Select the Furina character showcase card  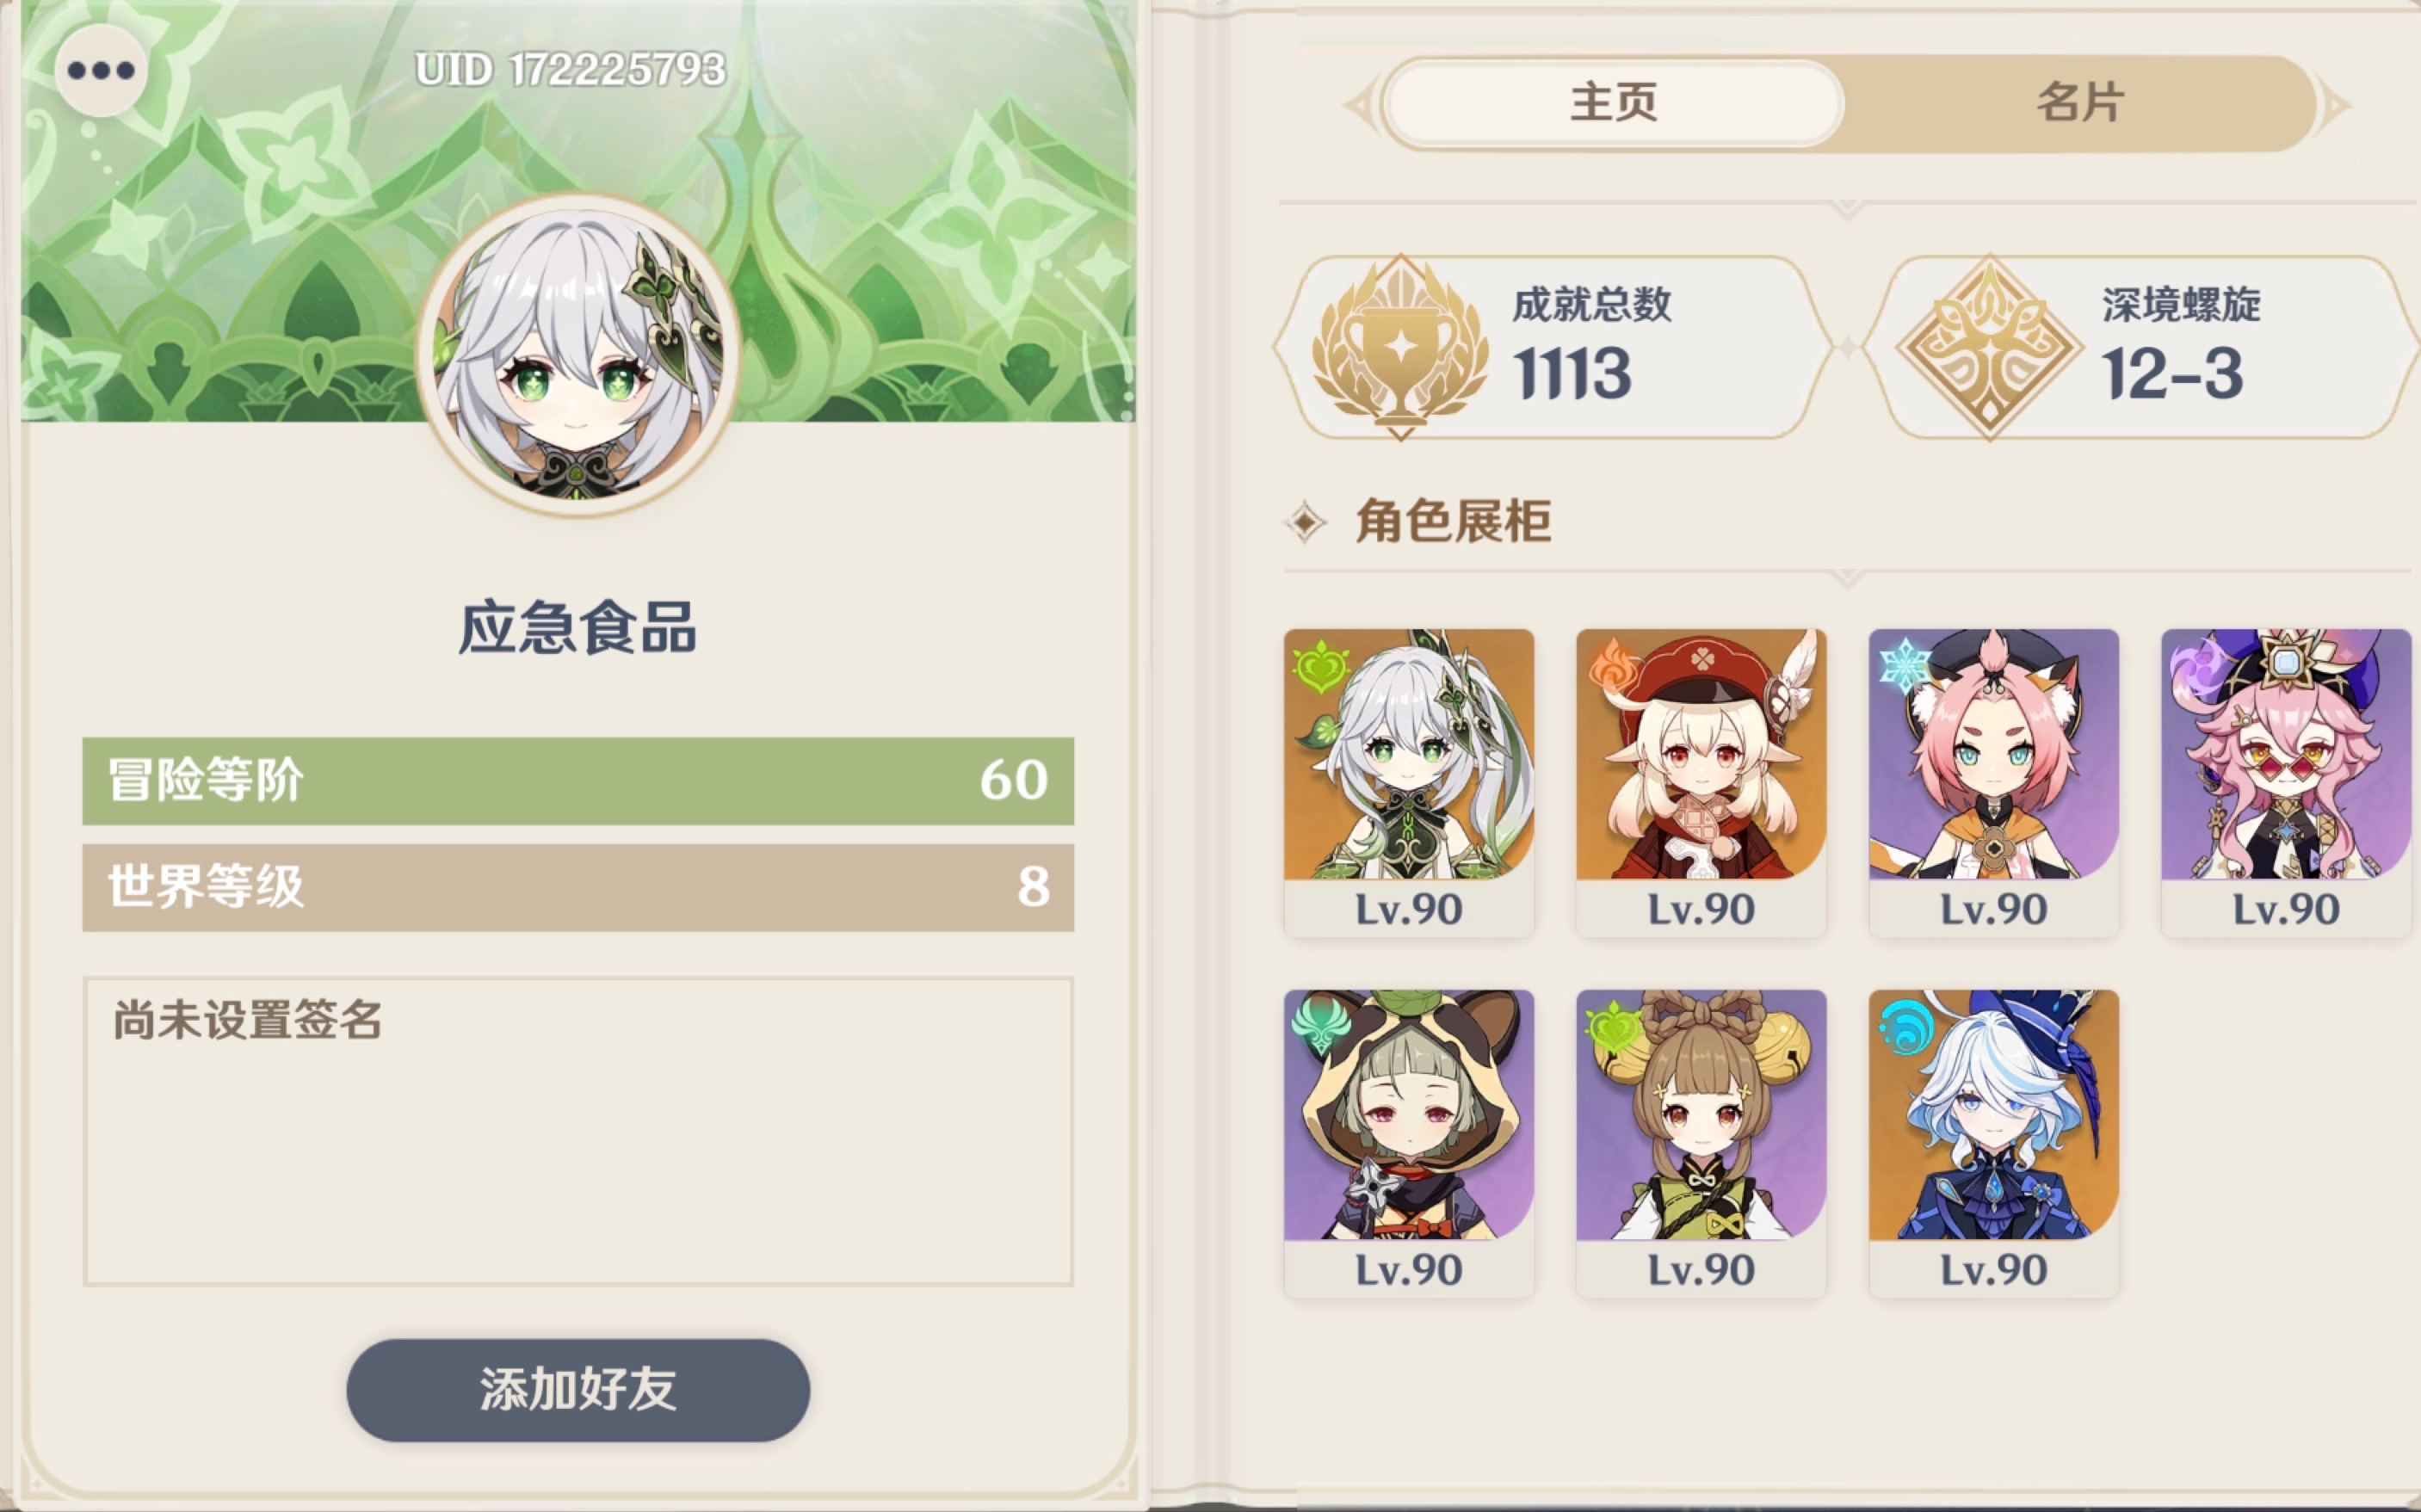click(x=1993, y=1144)
